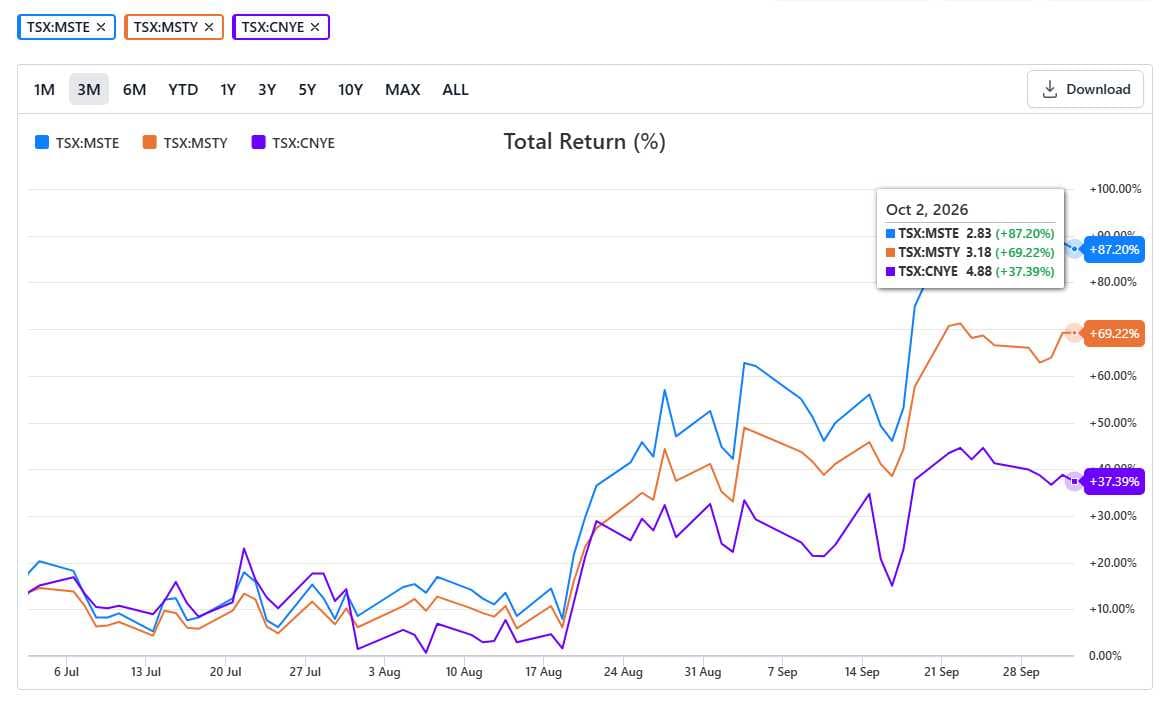The image size is (1166, 701).
Task: Click the TSX:MSTY 3.18 tooltip row
Action: coord(970,253)
